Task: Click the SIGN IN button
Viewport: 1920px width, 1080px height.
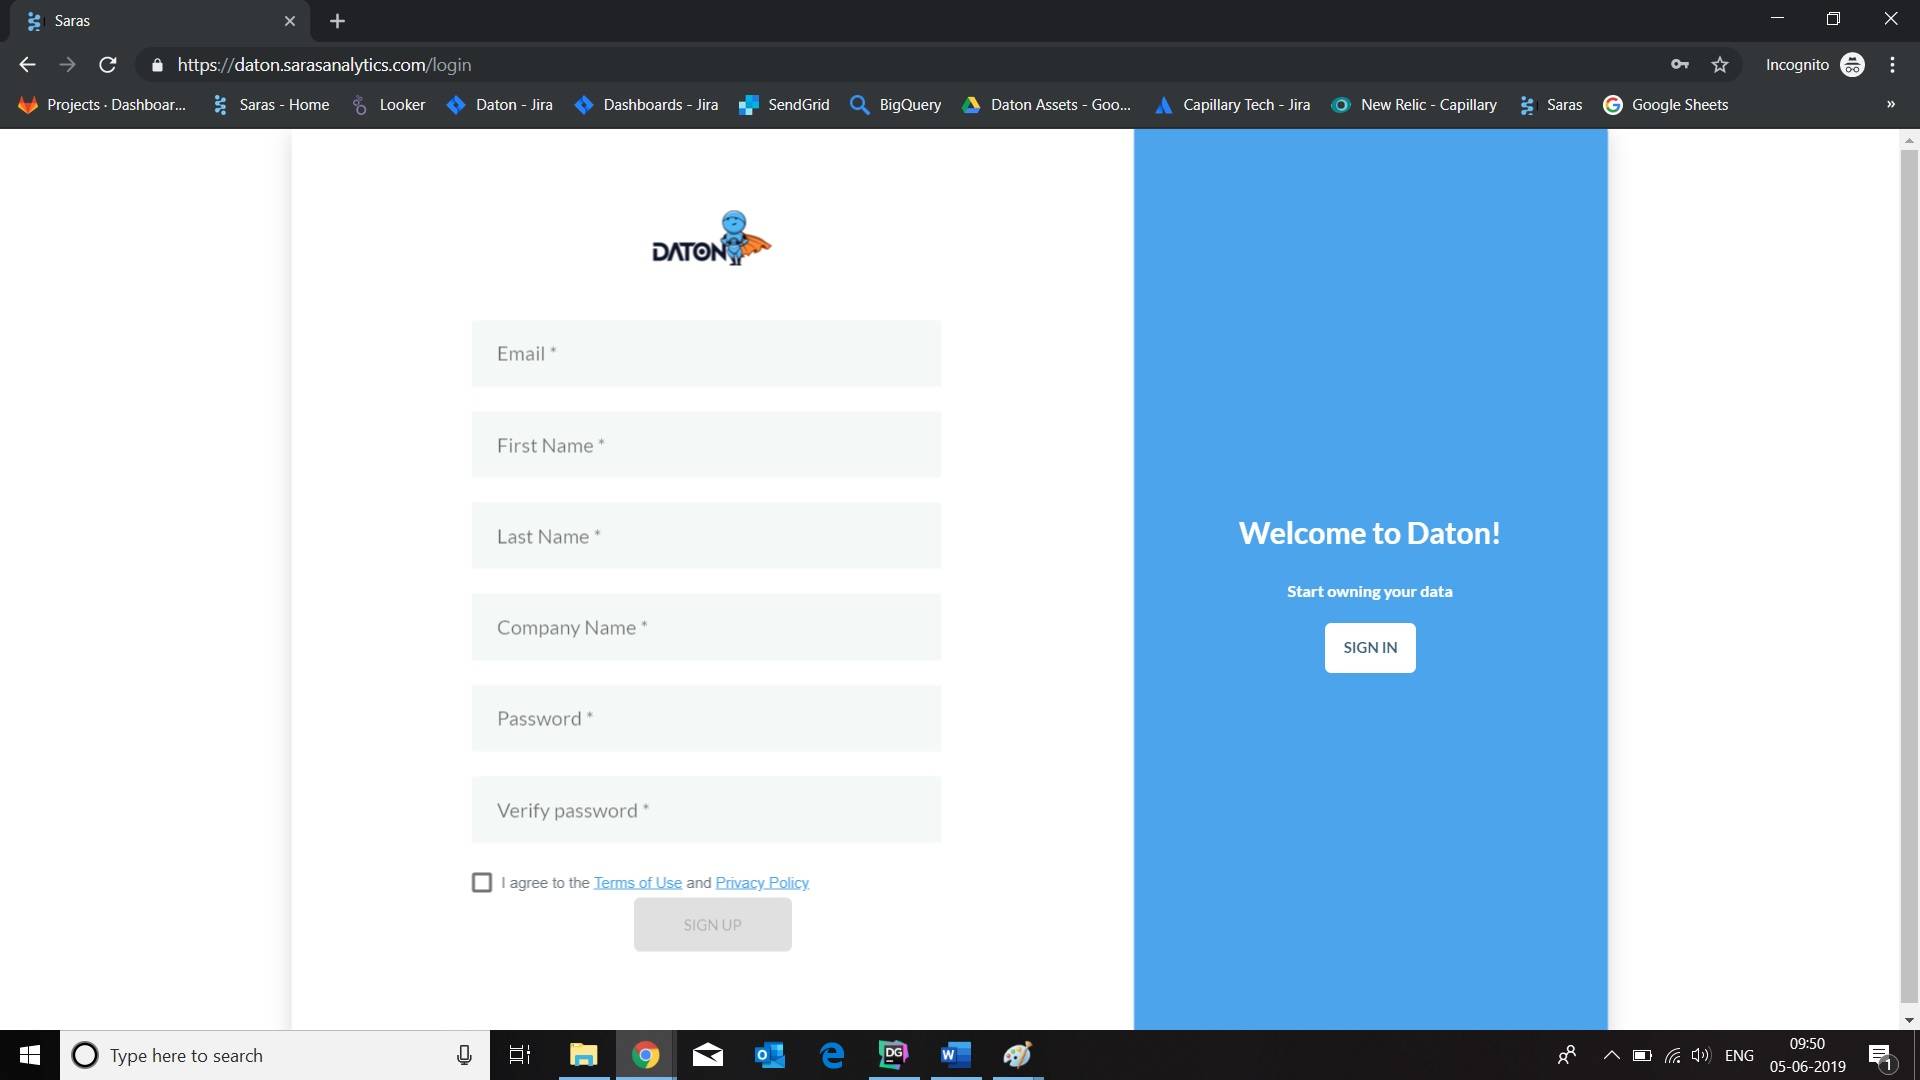Action: (x=1370, y=647)
